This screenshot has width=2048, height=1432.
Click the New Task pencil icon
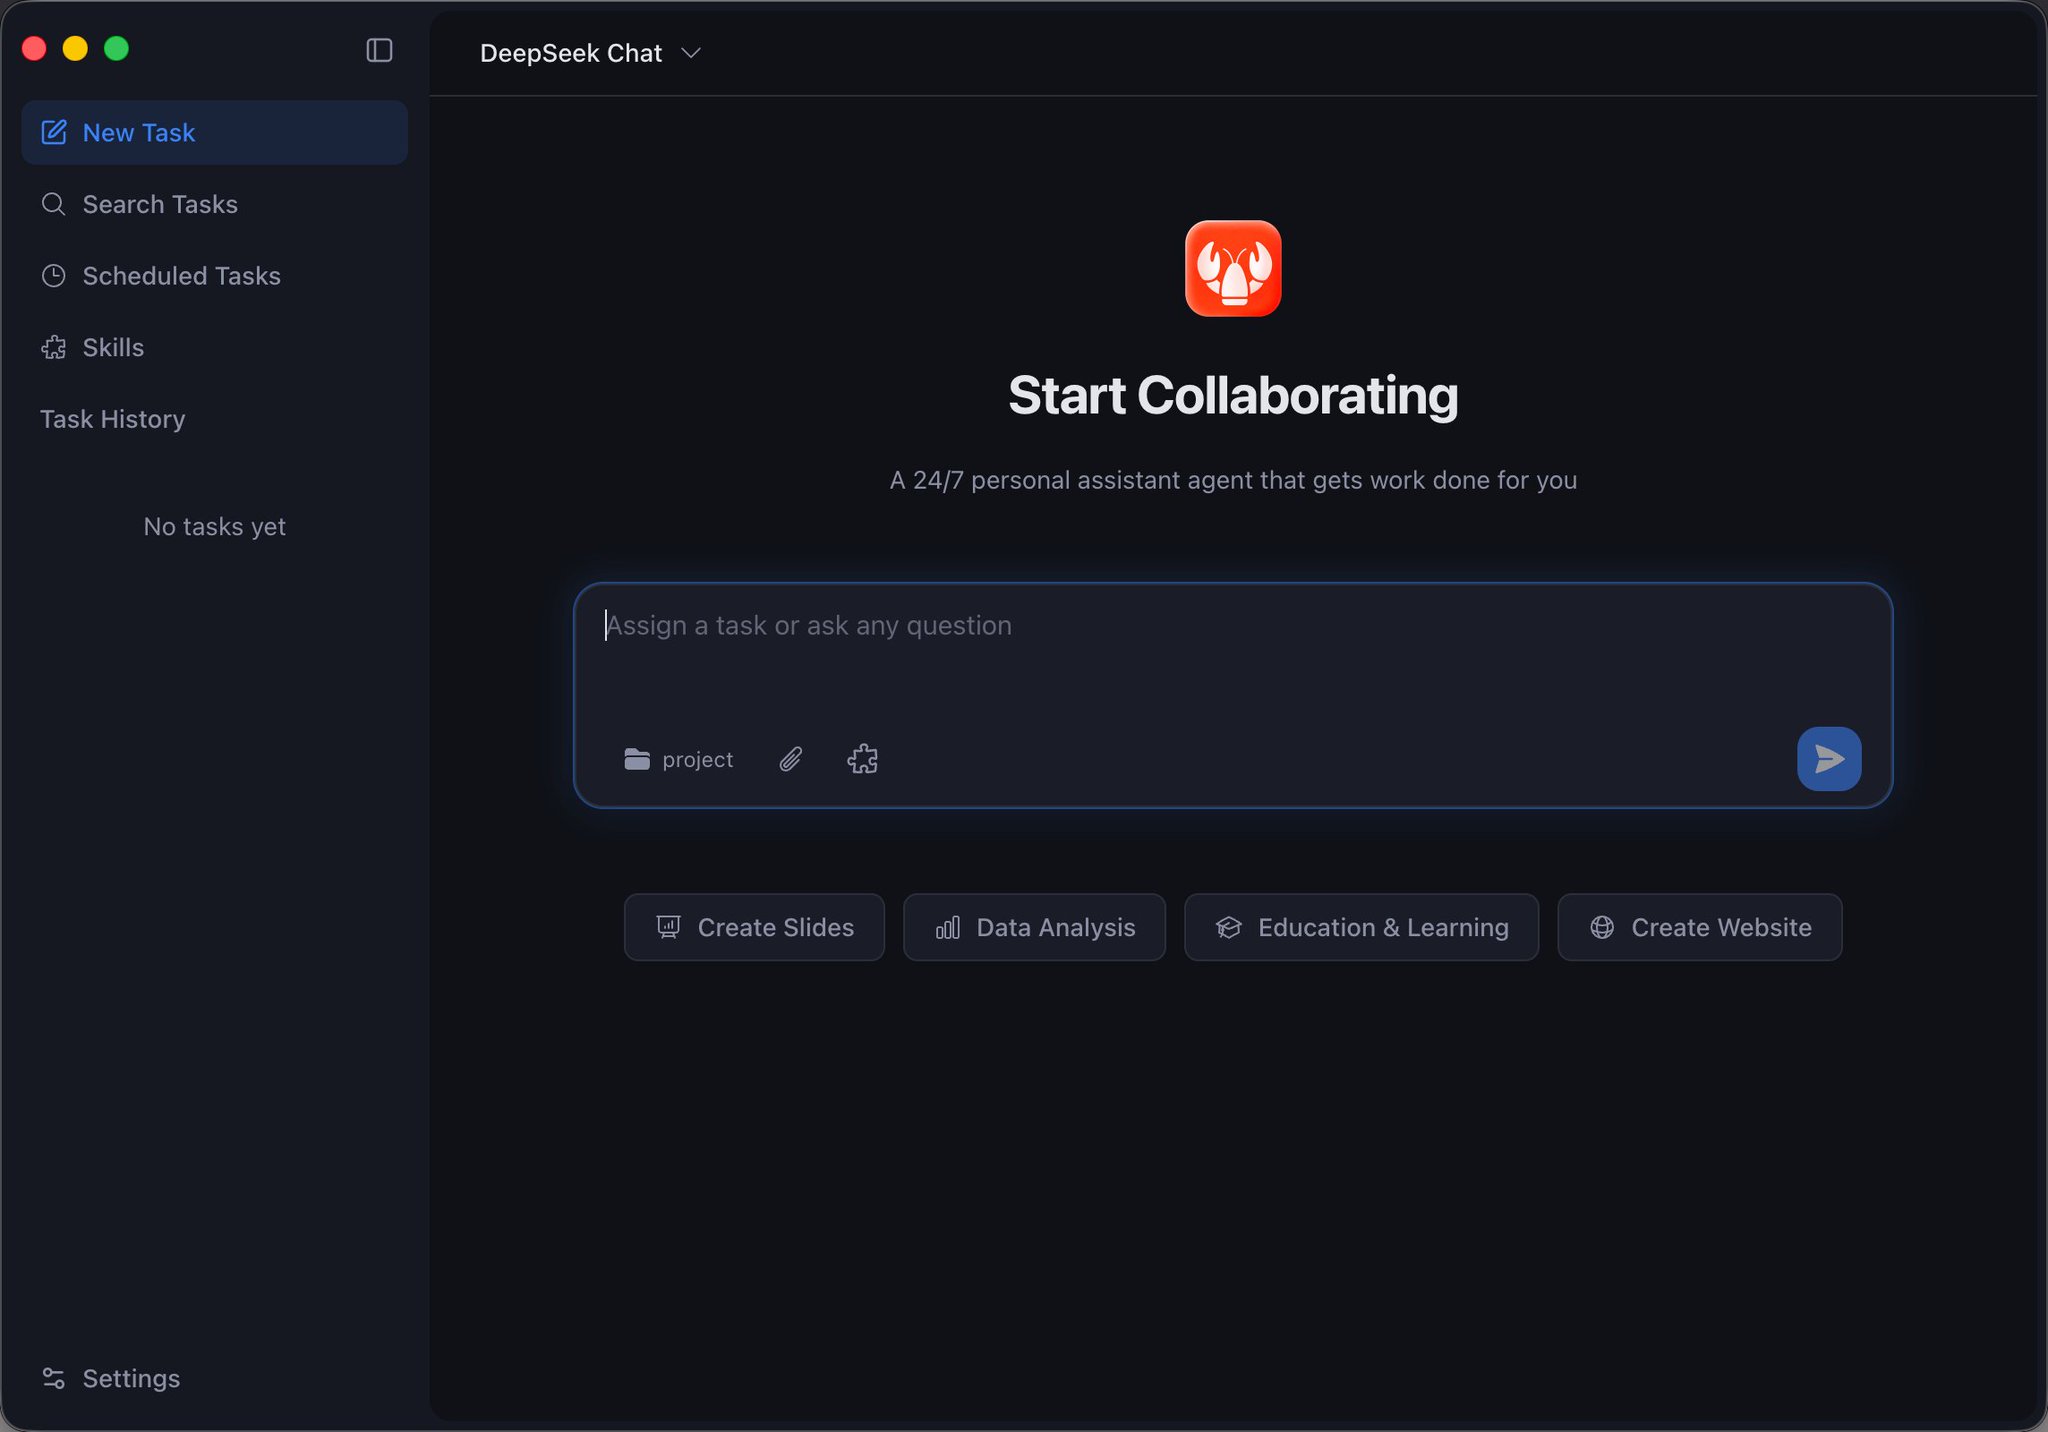click(x=54, y=132)
